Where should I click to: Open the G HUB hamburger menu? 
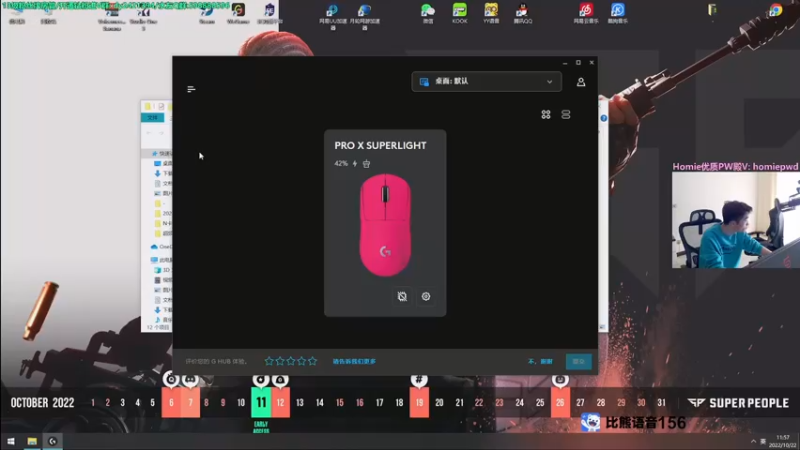[x=191, y=89]
